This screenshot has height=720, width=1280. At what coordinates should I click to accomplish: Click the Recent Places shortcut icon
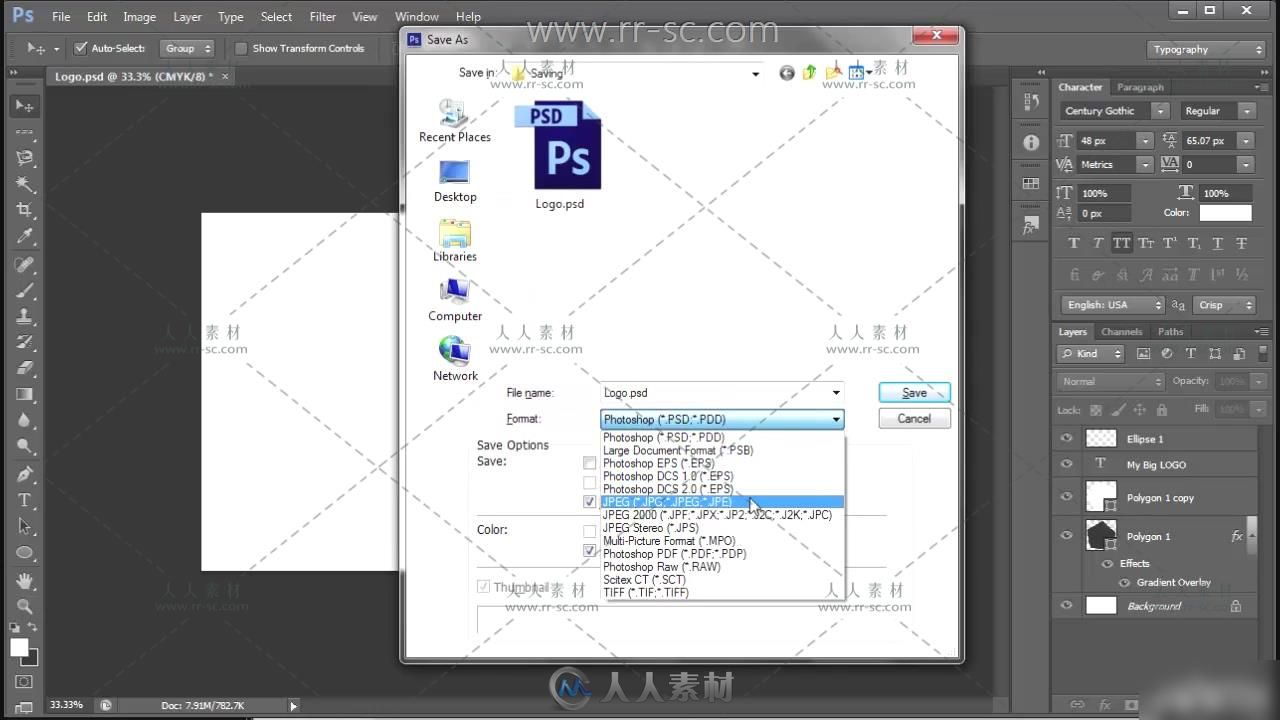(x=454, y=113)
